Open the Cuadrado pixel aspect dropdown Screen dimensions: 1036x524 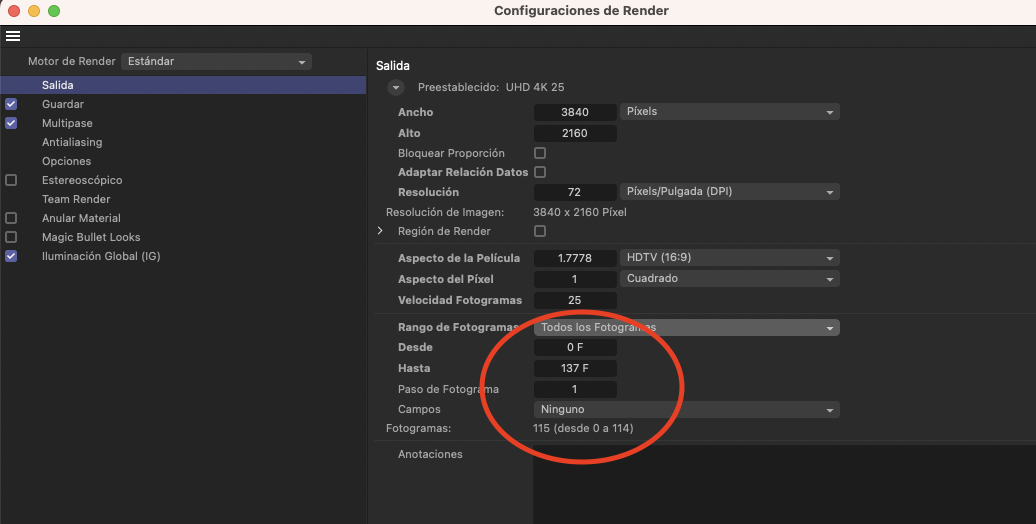(729, 279)
